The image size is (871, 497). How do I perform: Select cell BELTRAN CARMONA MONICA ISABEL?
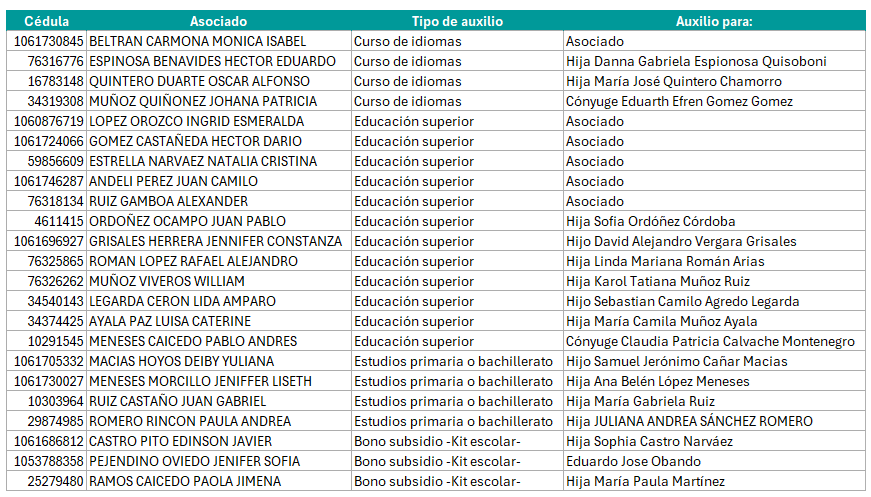point(198,41)
